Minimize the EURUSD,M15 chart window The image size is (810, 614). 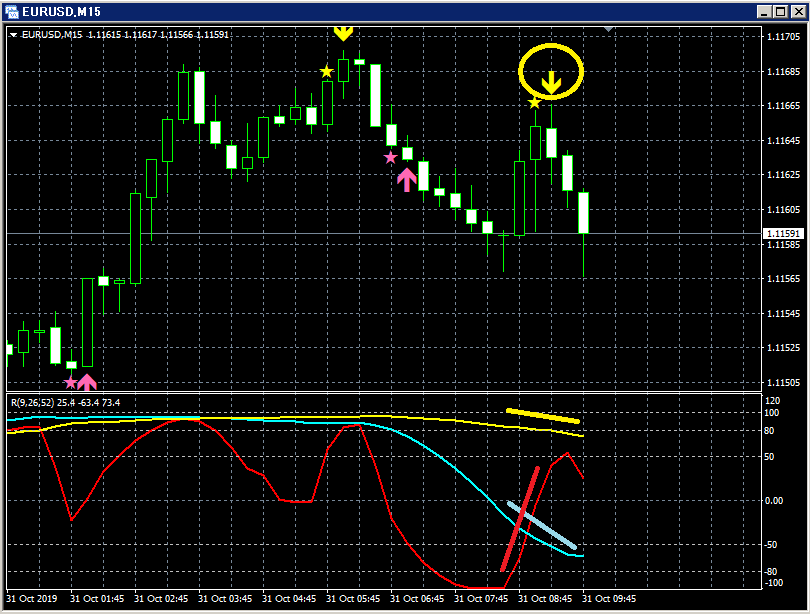tap(765, 11)
